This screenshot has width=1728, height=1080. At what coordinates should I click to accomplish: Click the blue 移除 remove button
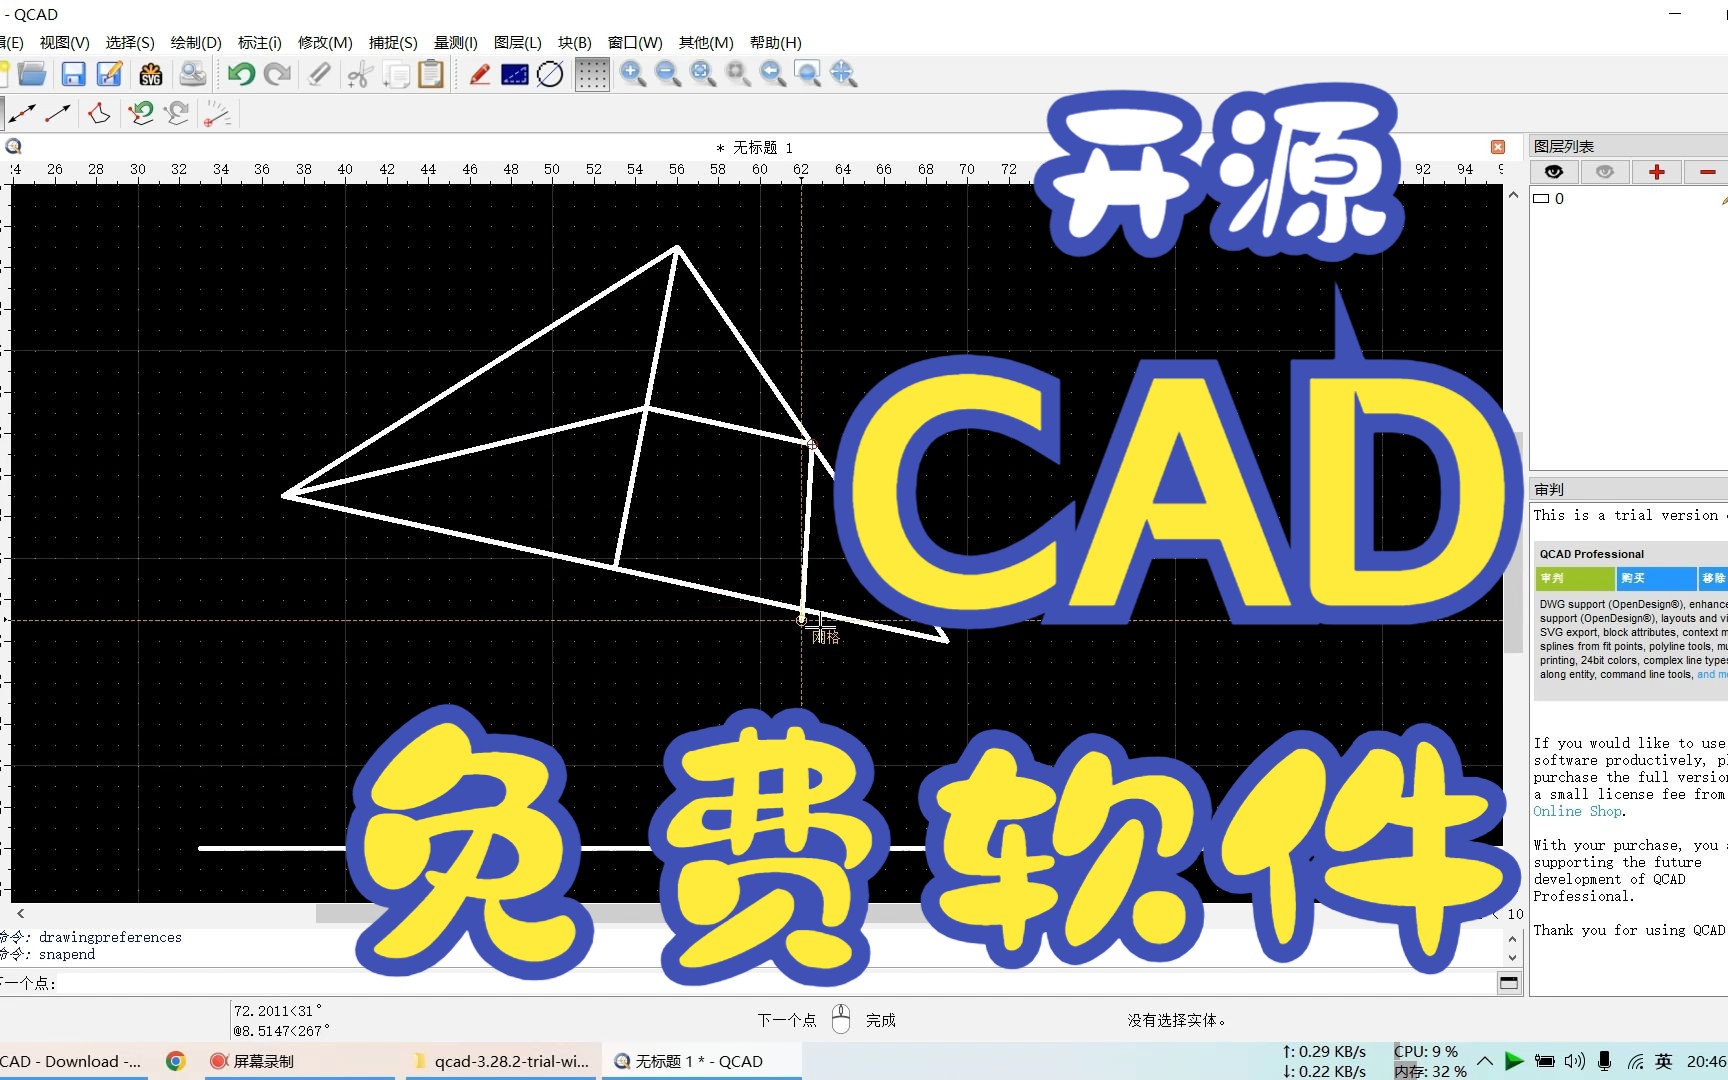[x=1714, y=578]
